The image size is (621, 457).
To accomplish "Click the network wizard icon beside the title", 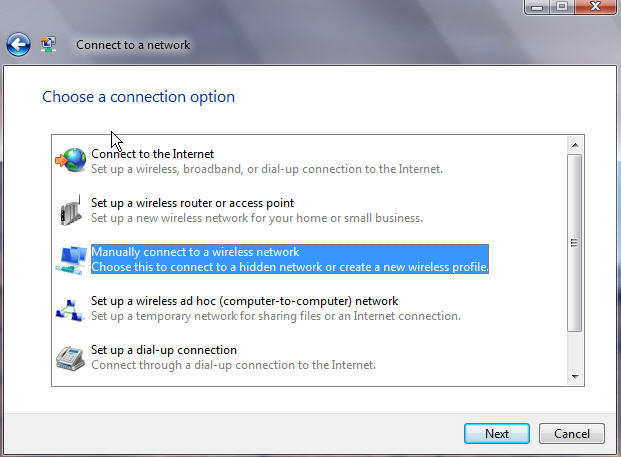I will point(48,44).
